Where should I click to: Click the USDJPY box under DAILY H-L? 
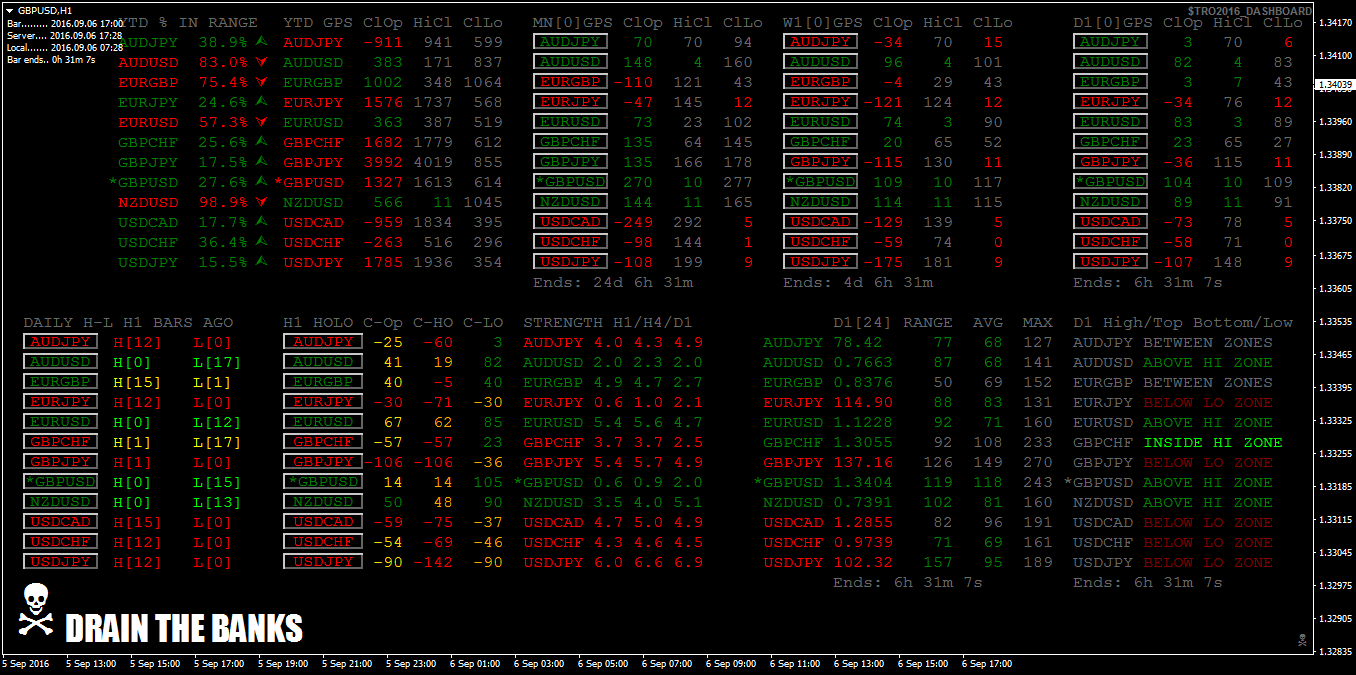click(x=60, y=562)
